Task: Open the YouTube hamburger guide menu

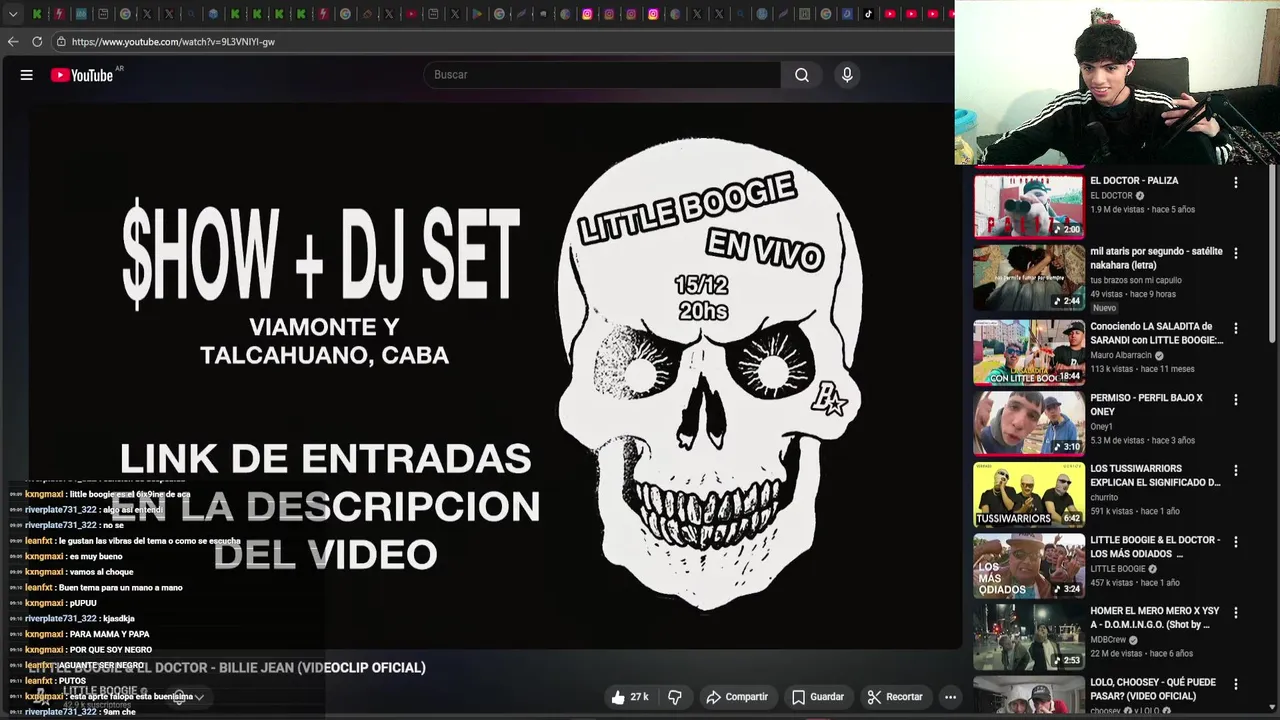Action: [x=27, y=75]
